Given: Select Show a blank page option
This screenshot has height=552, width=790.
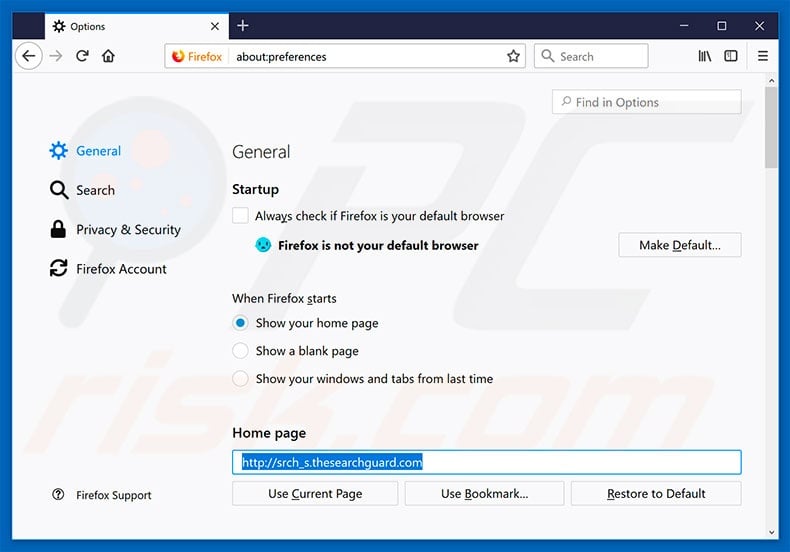Looking at the screenshot, I should point(240,351).
